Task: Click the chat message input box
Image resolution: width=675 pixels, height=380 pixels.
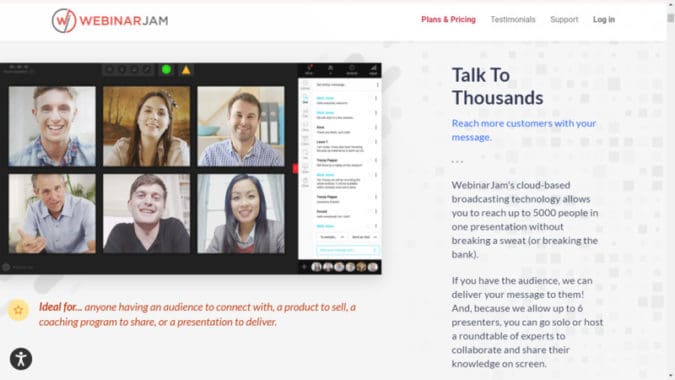Action: tap(348, 250)
